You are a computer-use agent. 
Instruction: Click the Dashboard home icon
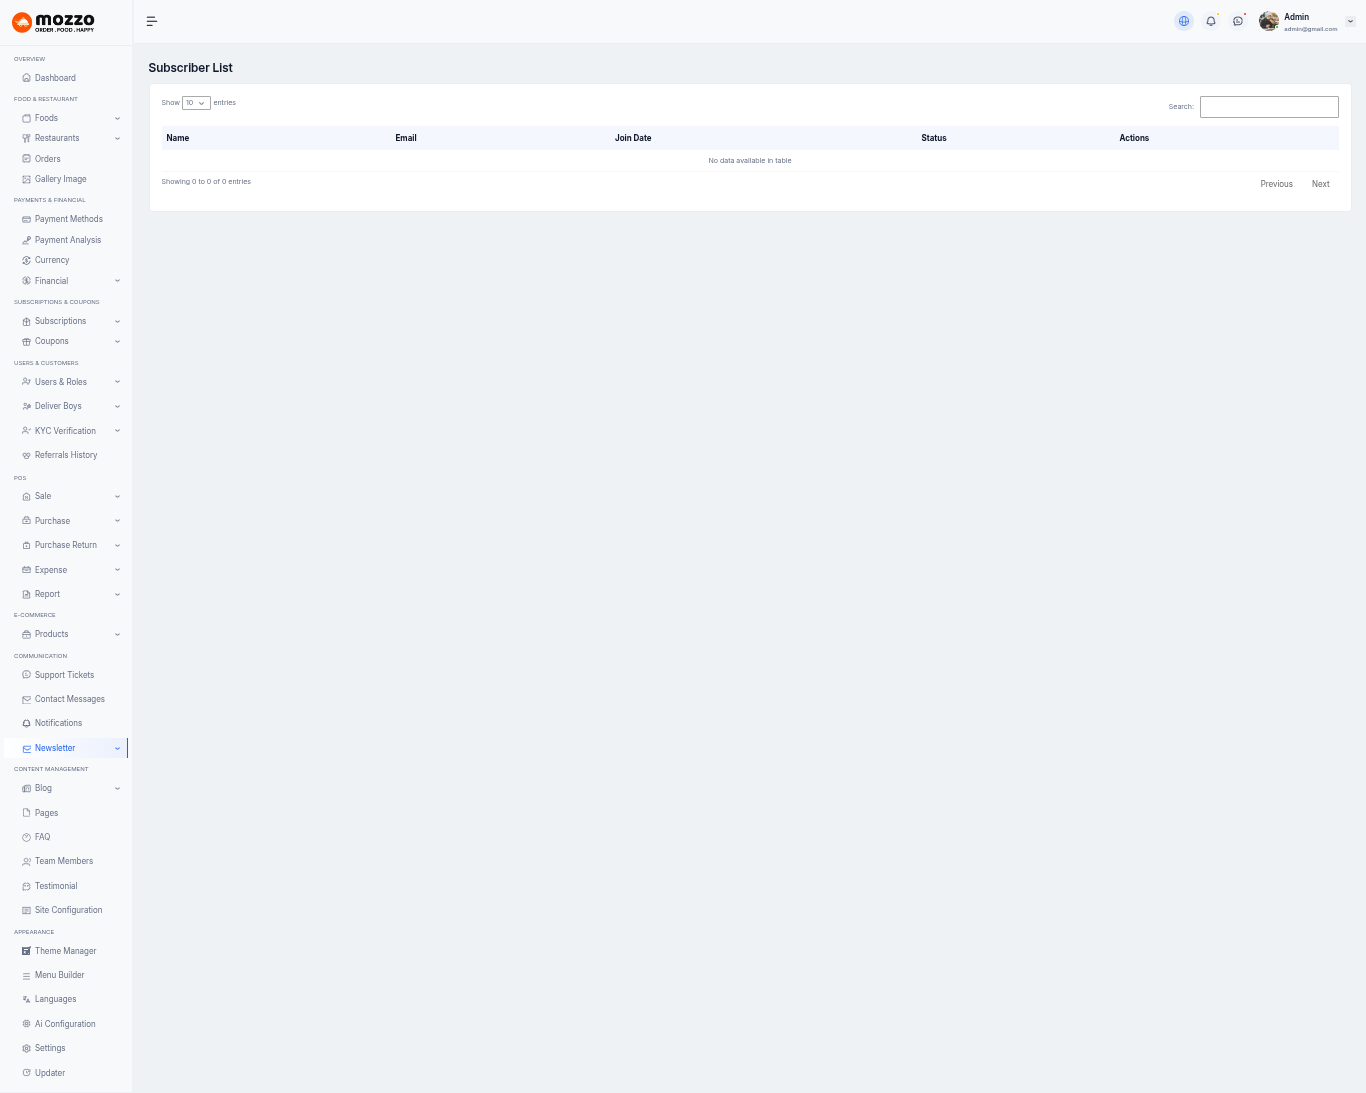[x=27, y=78]
